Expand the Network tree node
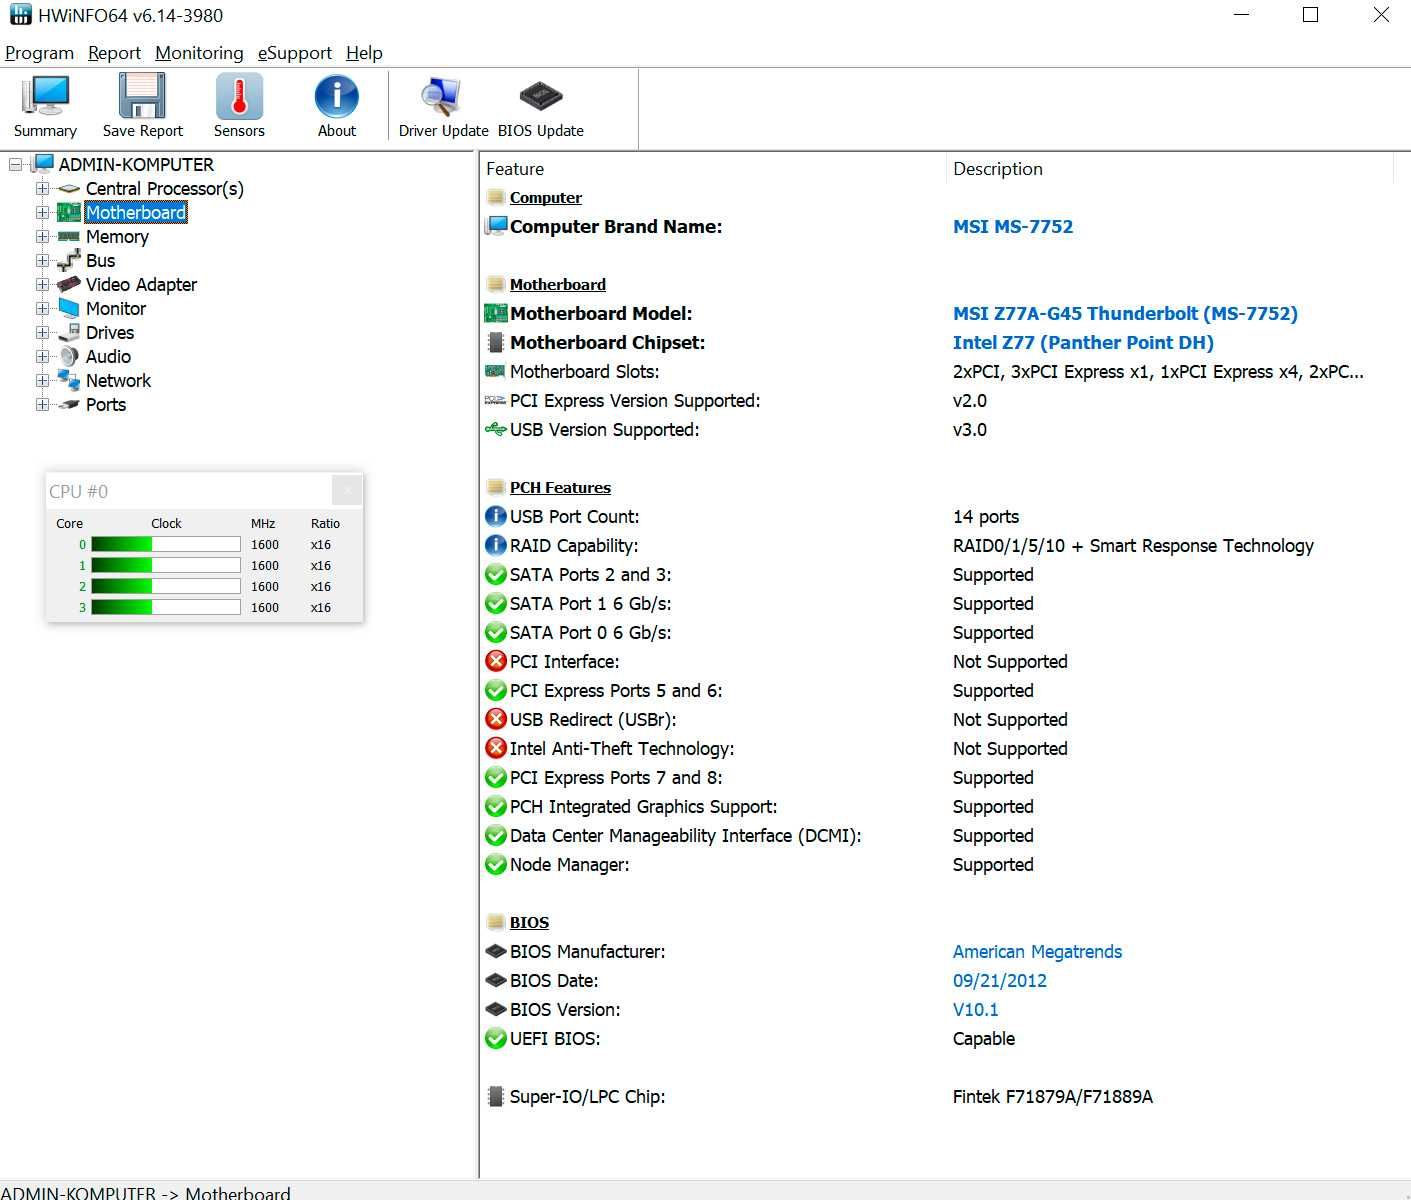Image resolution: width=1411 pixels, height=1200 pixels. click(x=42, y=380)
